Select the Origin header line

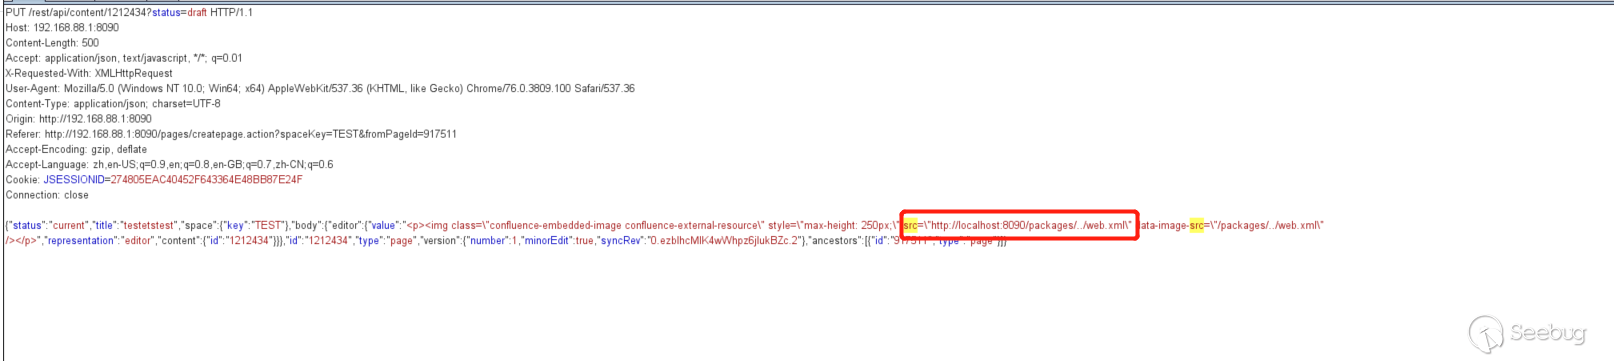(79, 119)
